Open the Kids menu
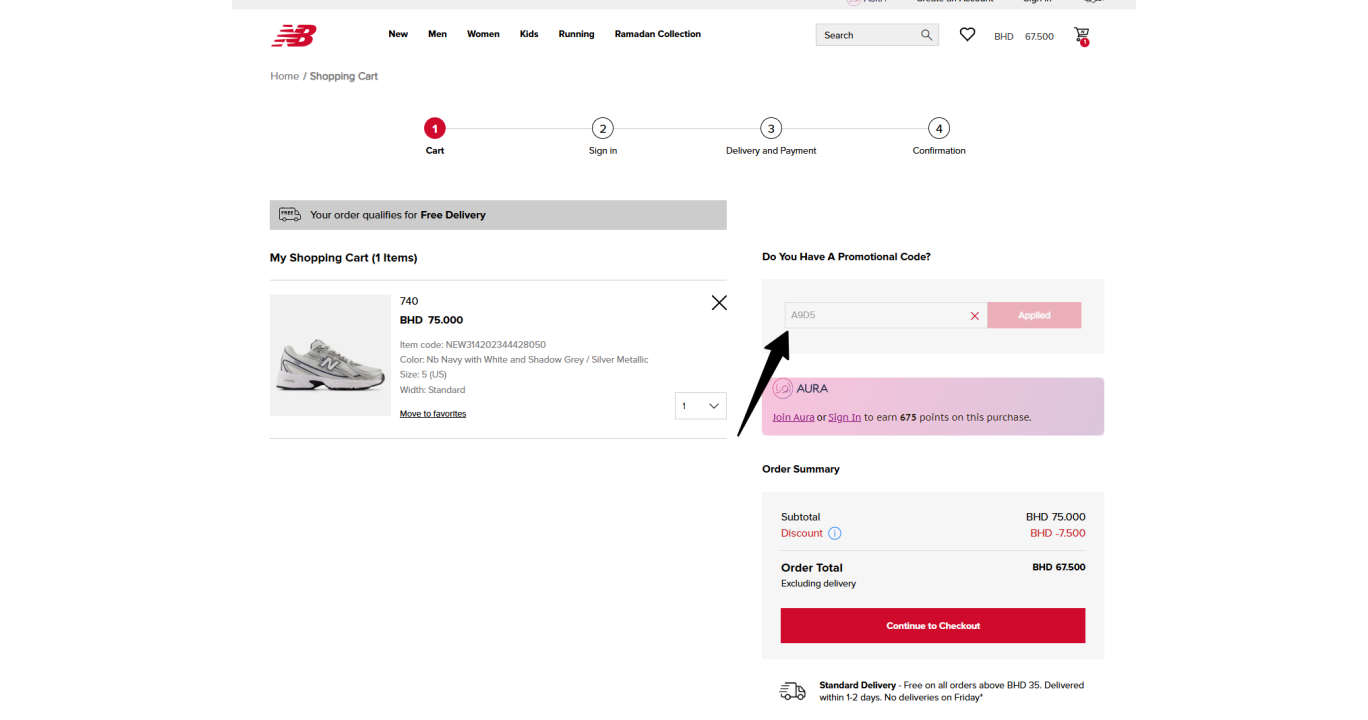Image resolution: width=1368 pixels, height=720 pixels. point(529,34)
